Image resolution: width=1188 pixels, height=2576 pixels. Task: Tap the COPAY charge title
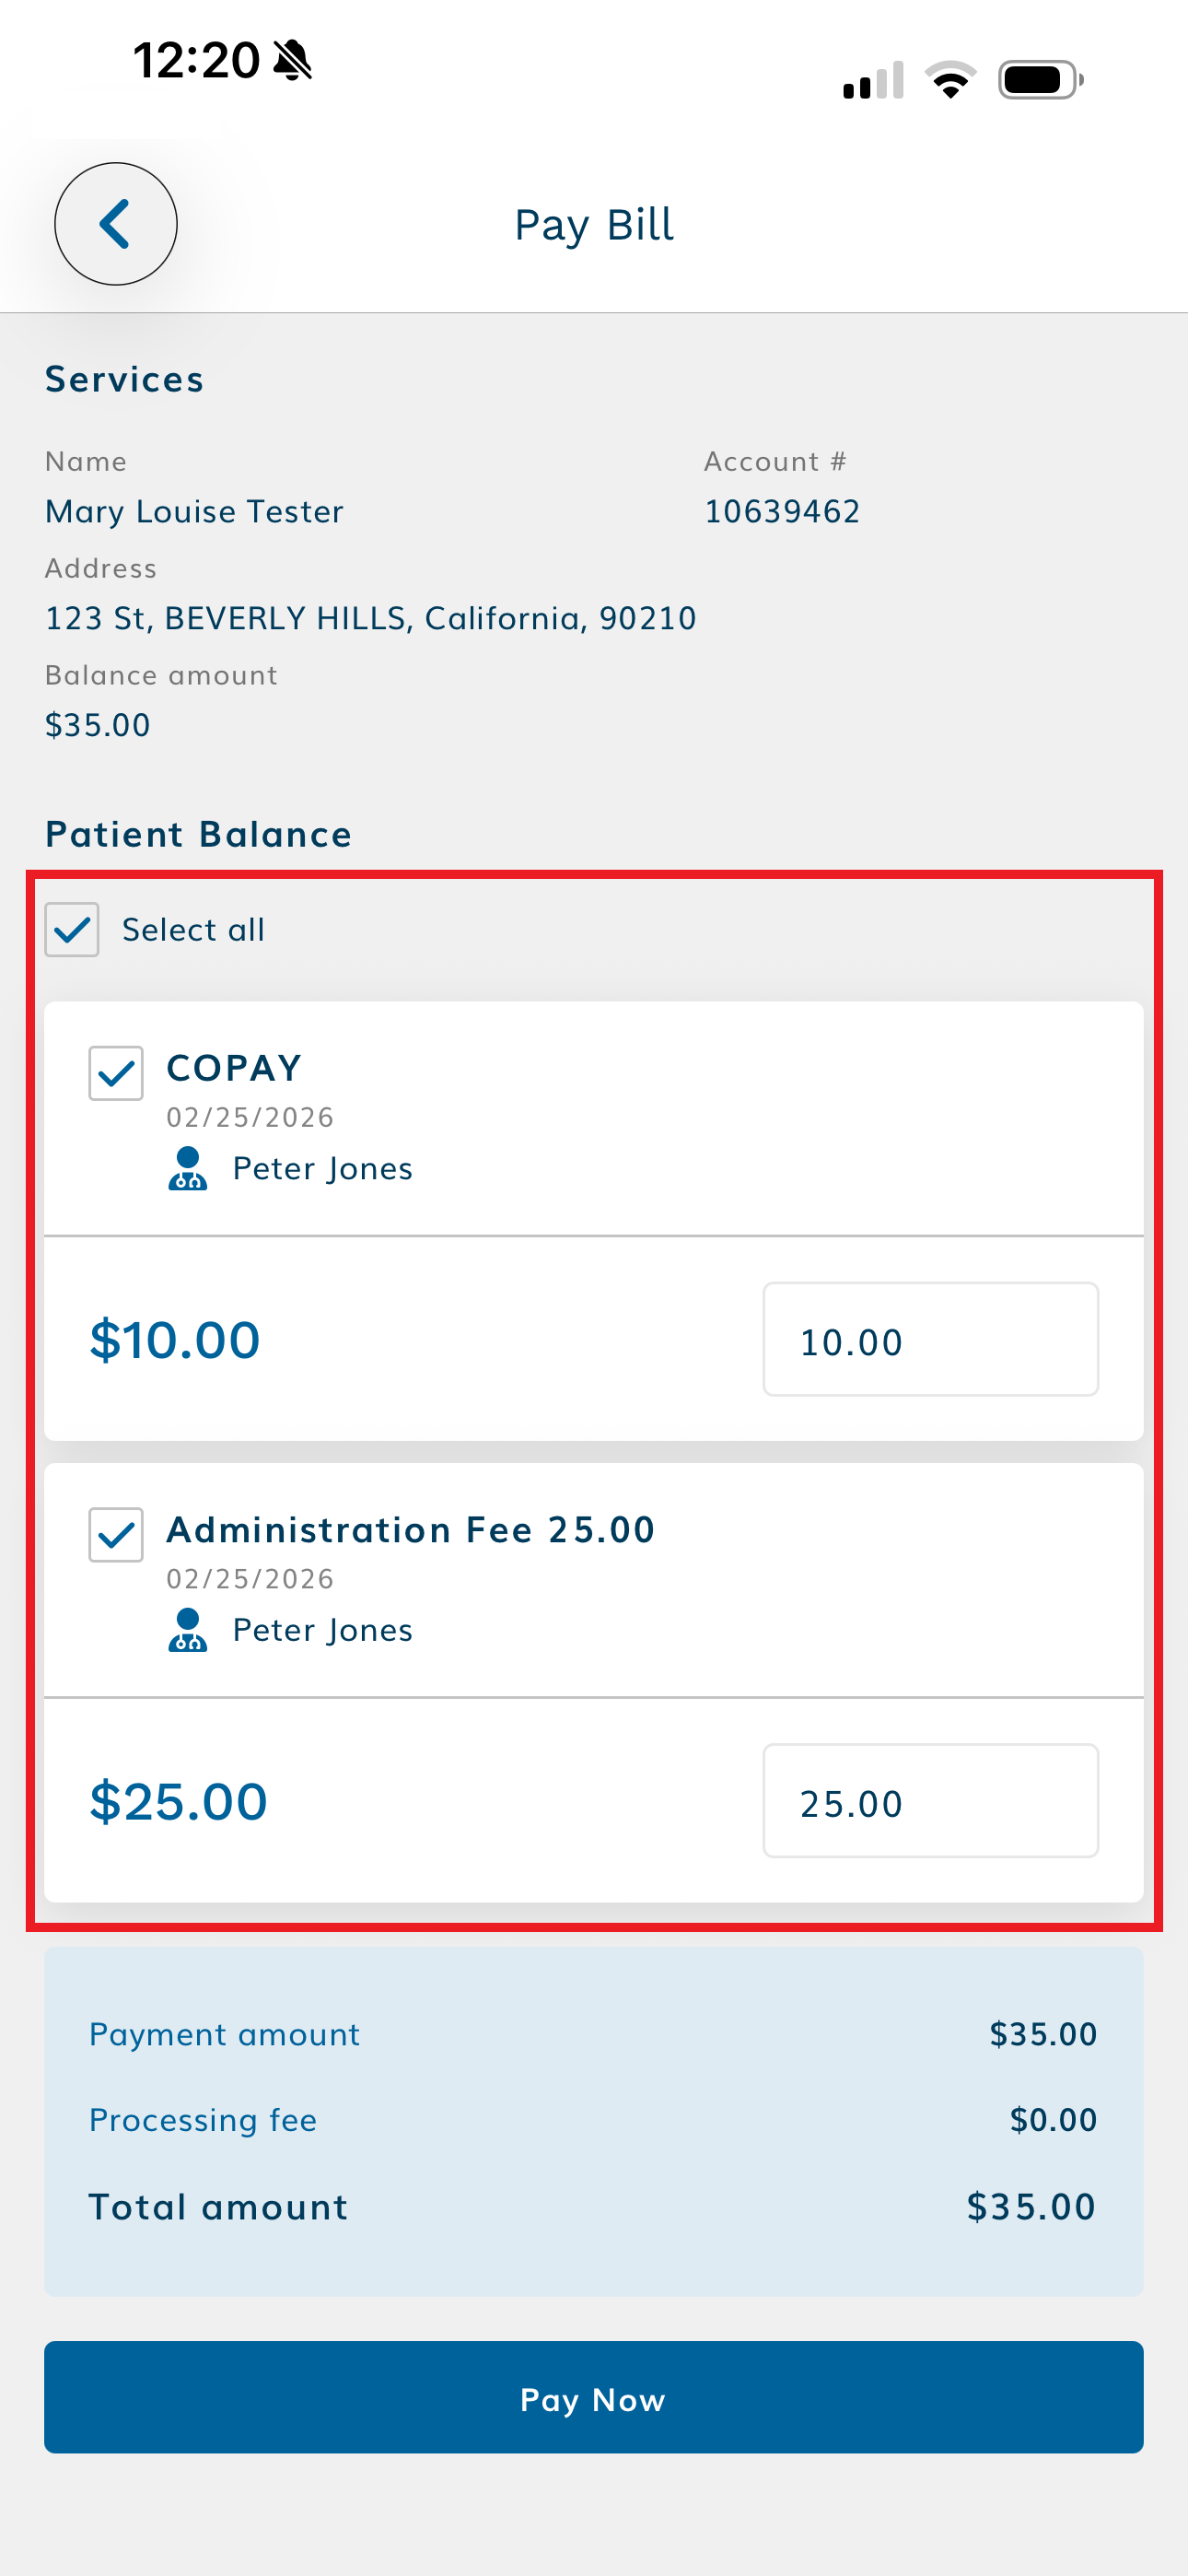[x=234, y=1068]
